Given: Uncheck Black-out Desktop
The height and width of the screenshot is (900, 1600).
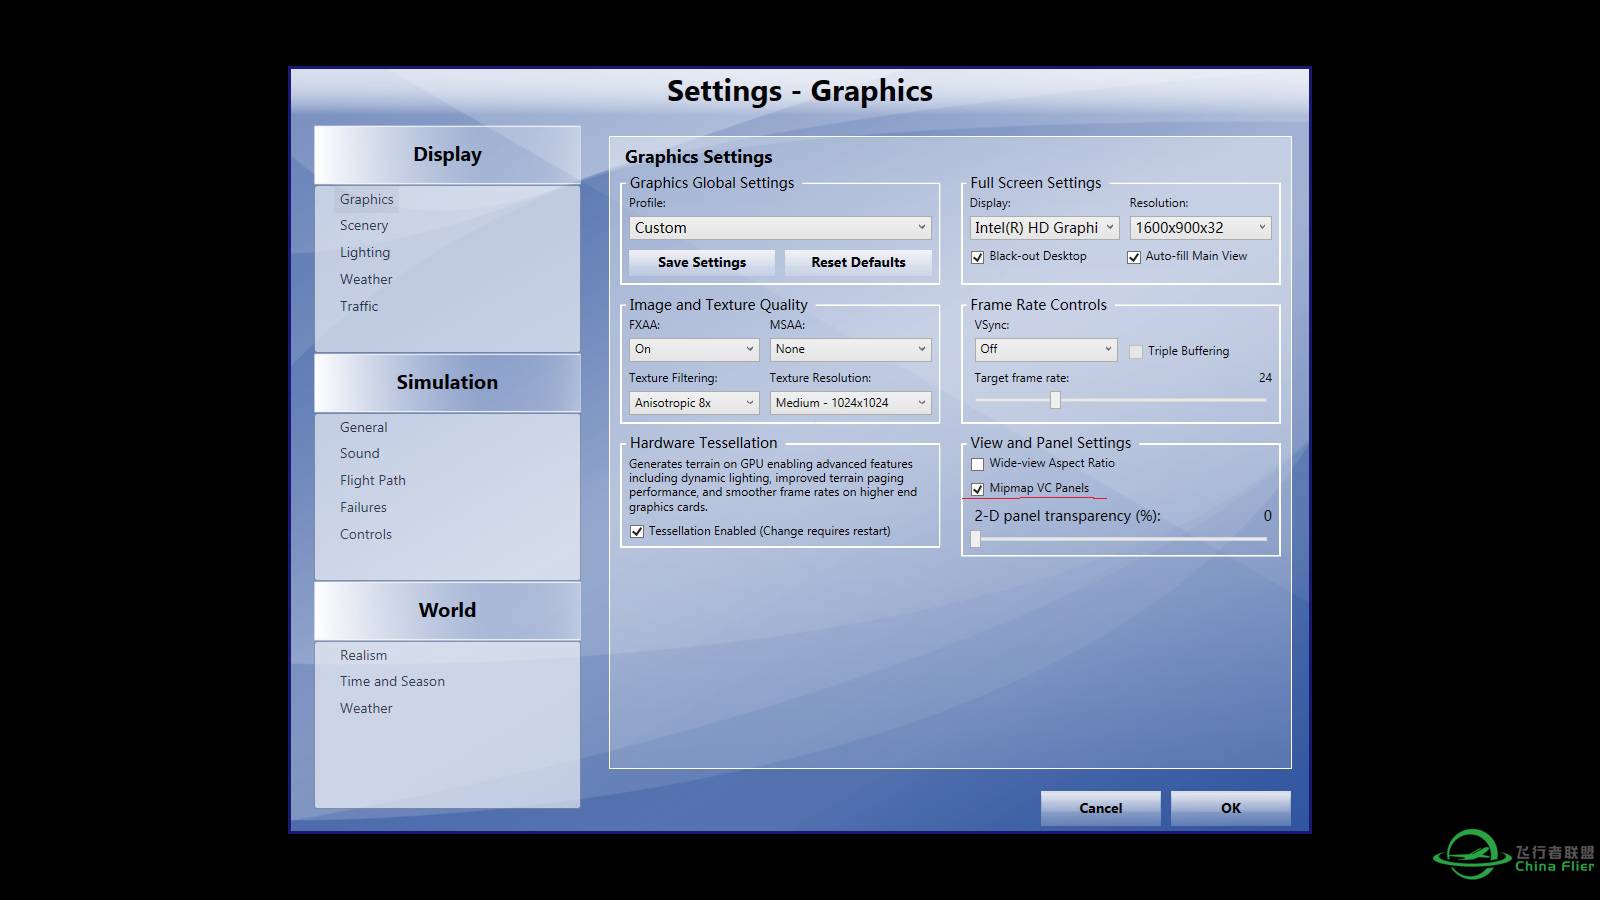Looking at the screenshot, I should tap(978, 257).
